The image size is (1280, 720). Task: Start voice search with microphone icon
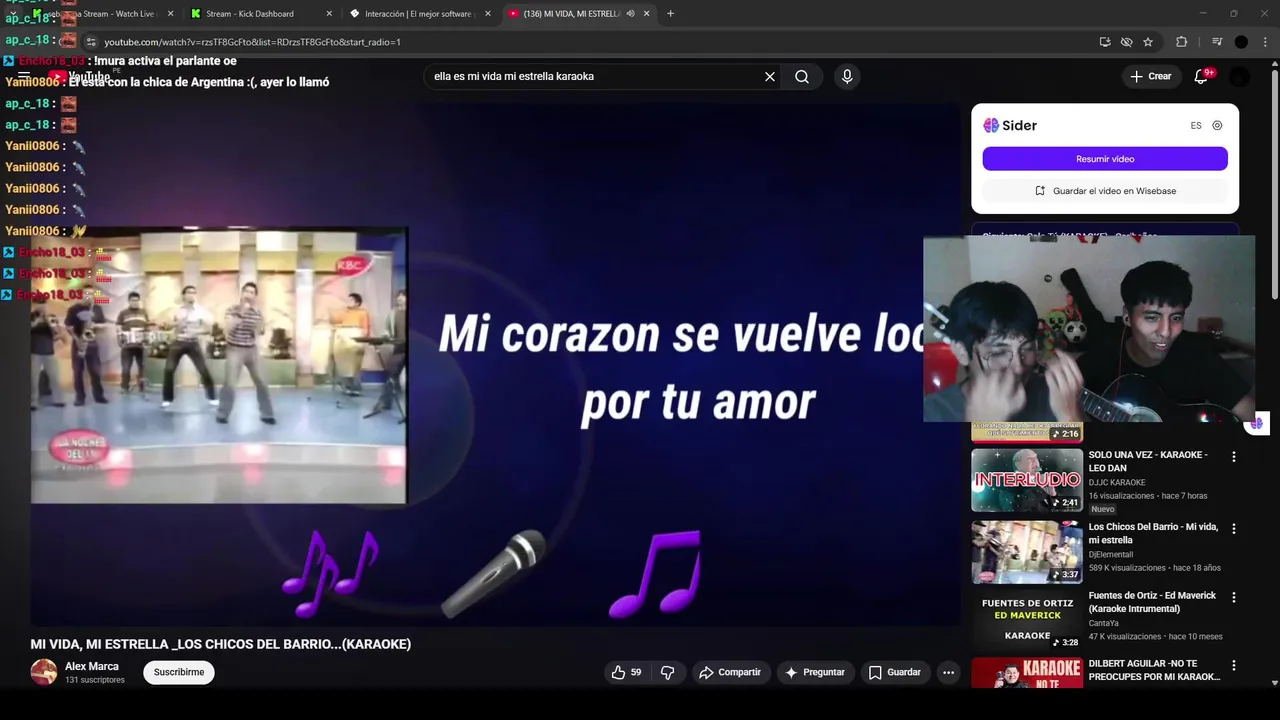[847, 76]
